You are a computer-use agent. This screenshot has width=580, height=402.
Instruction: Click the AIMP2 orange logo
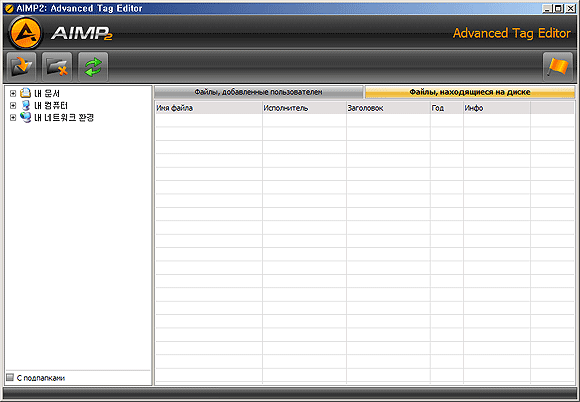click(x=25, y=33)
